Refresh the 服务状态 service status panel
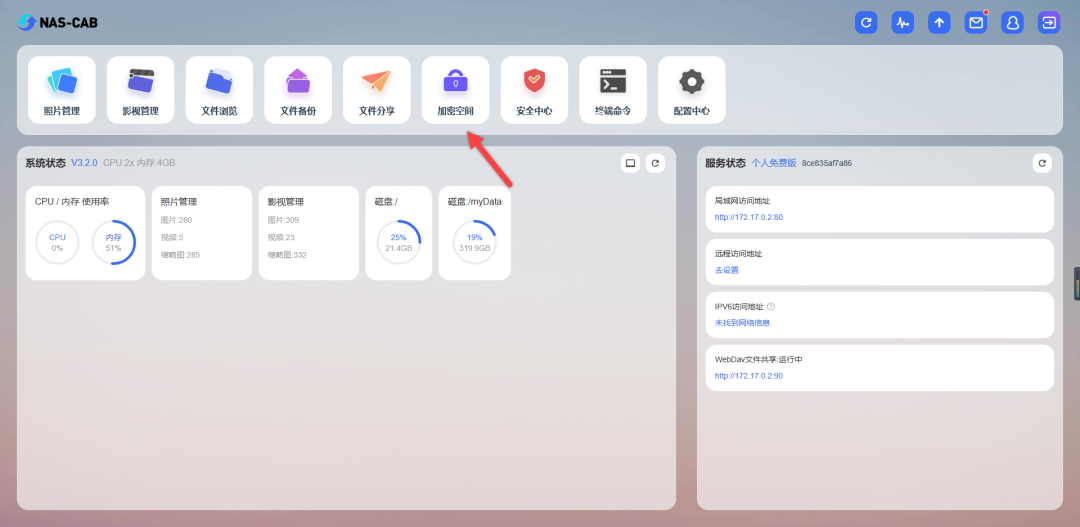The image size is (1080, 527). coord(1042,163)
